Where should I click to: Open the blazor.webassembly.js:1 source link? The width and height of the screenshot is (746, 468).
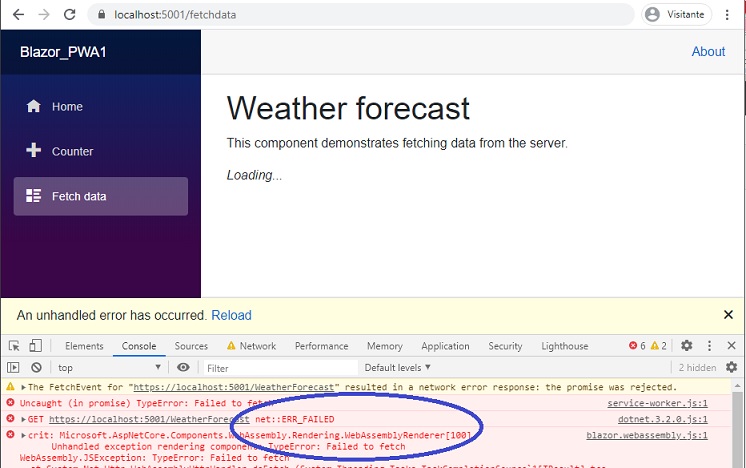(x=647, y=435)
